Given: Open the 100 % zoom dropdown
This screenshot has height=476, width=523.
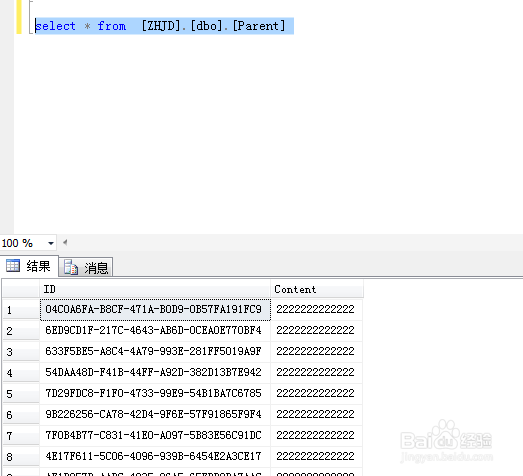Looking at the screenshot, I should 51,243.
